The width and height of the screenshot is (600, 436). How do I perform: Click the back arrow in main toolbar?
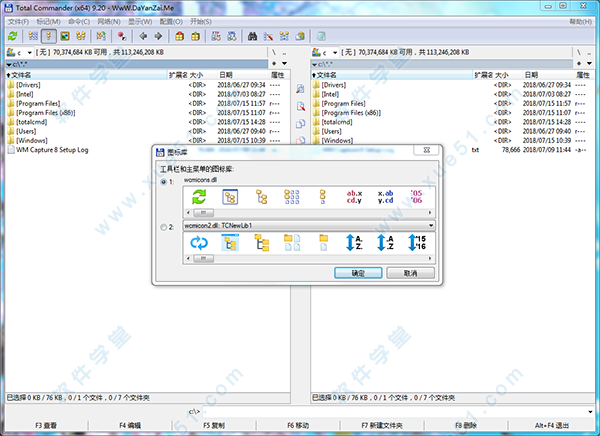142,36
